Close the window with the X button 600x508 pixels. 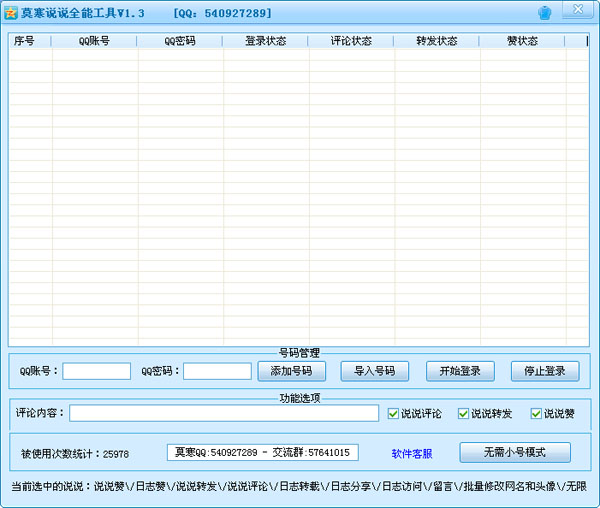577,11
